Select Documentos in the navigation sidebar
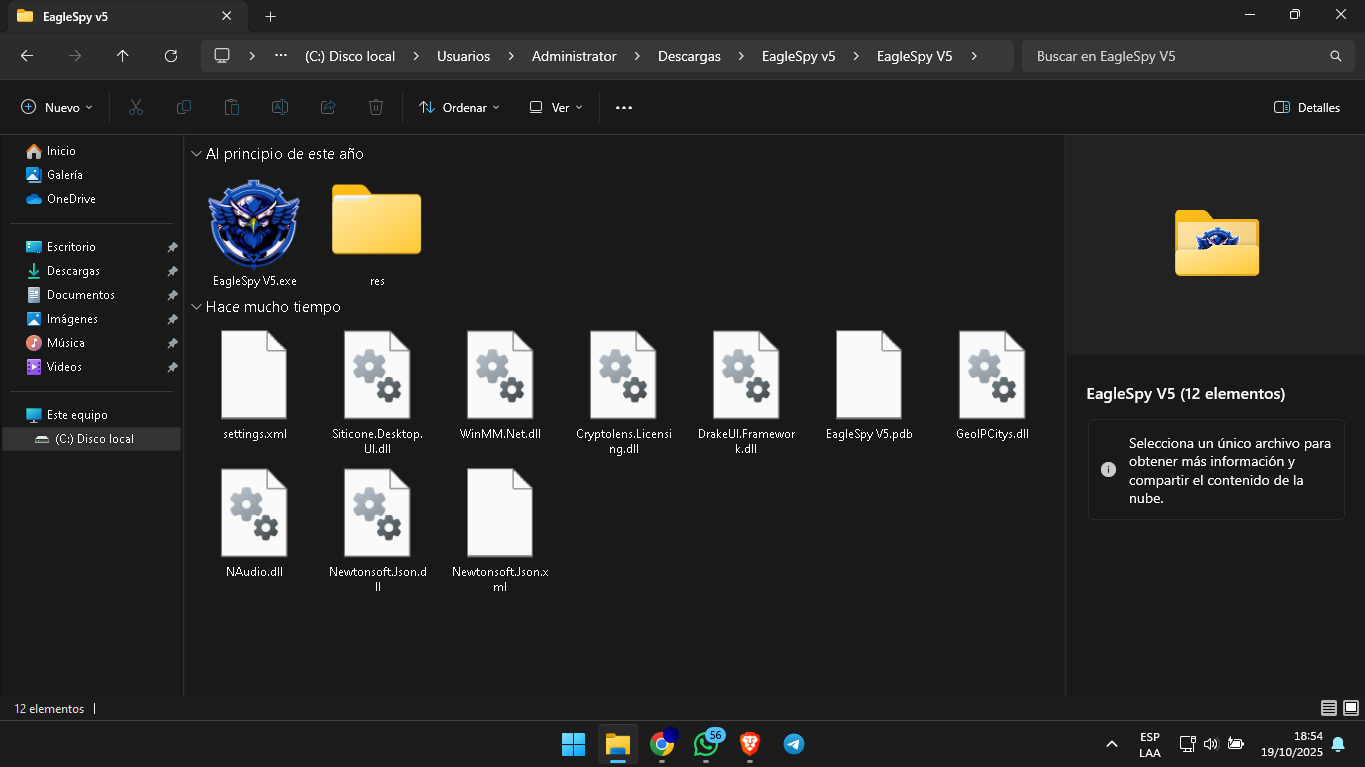 pyautogui.click(x=80, y=295)
